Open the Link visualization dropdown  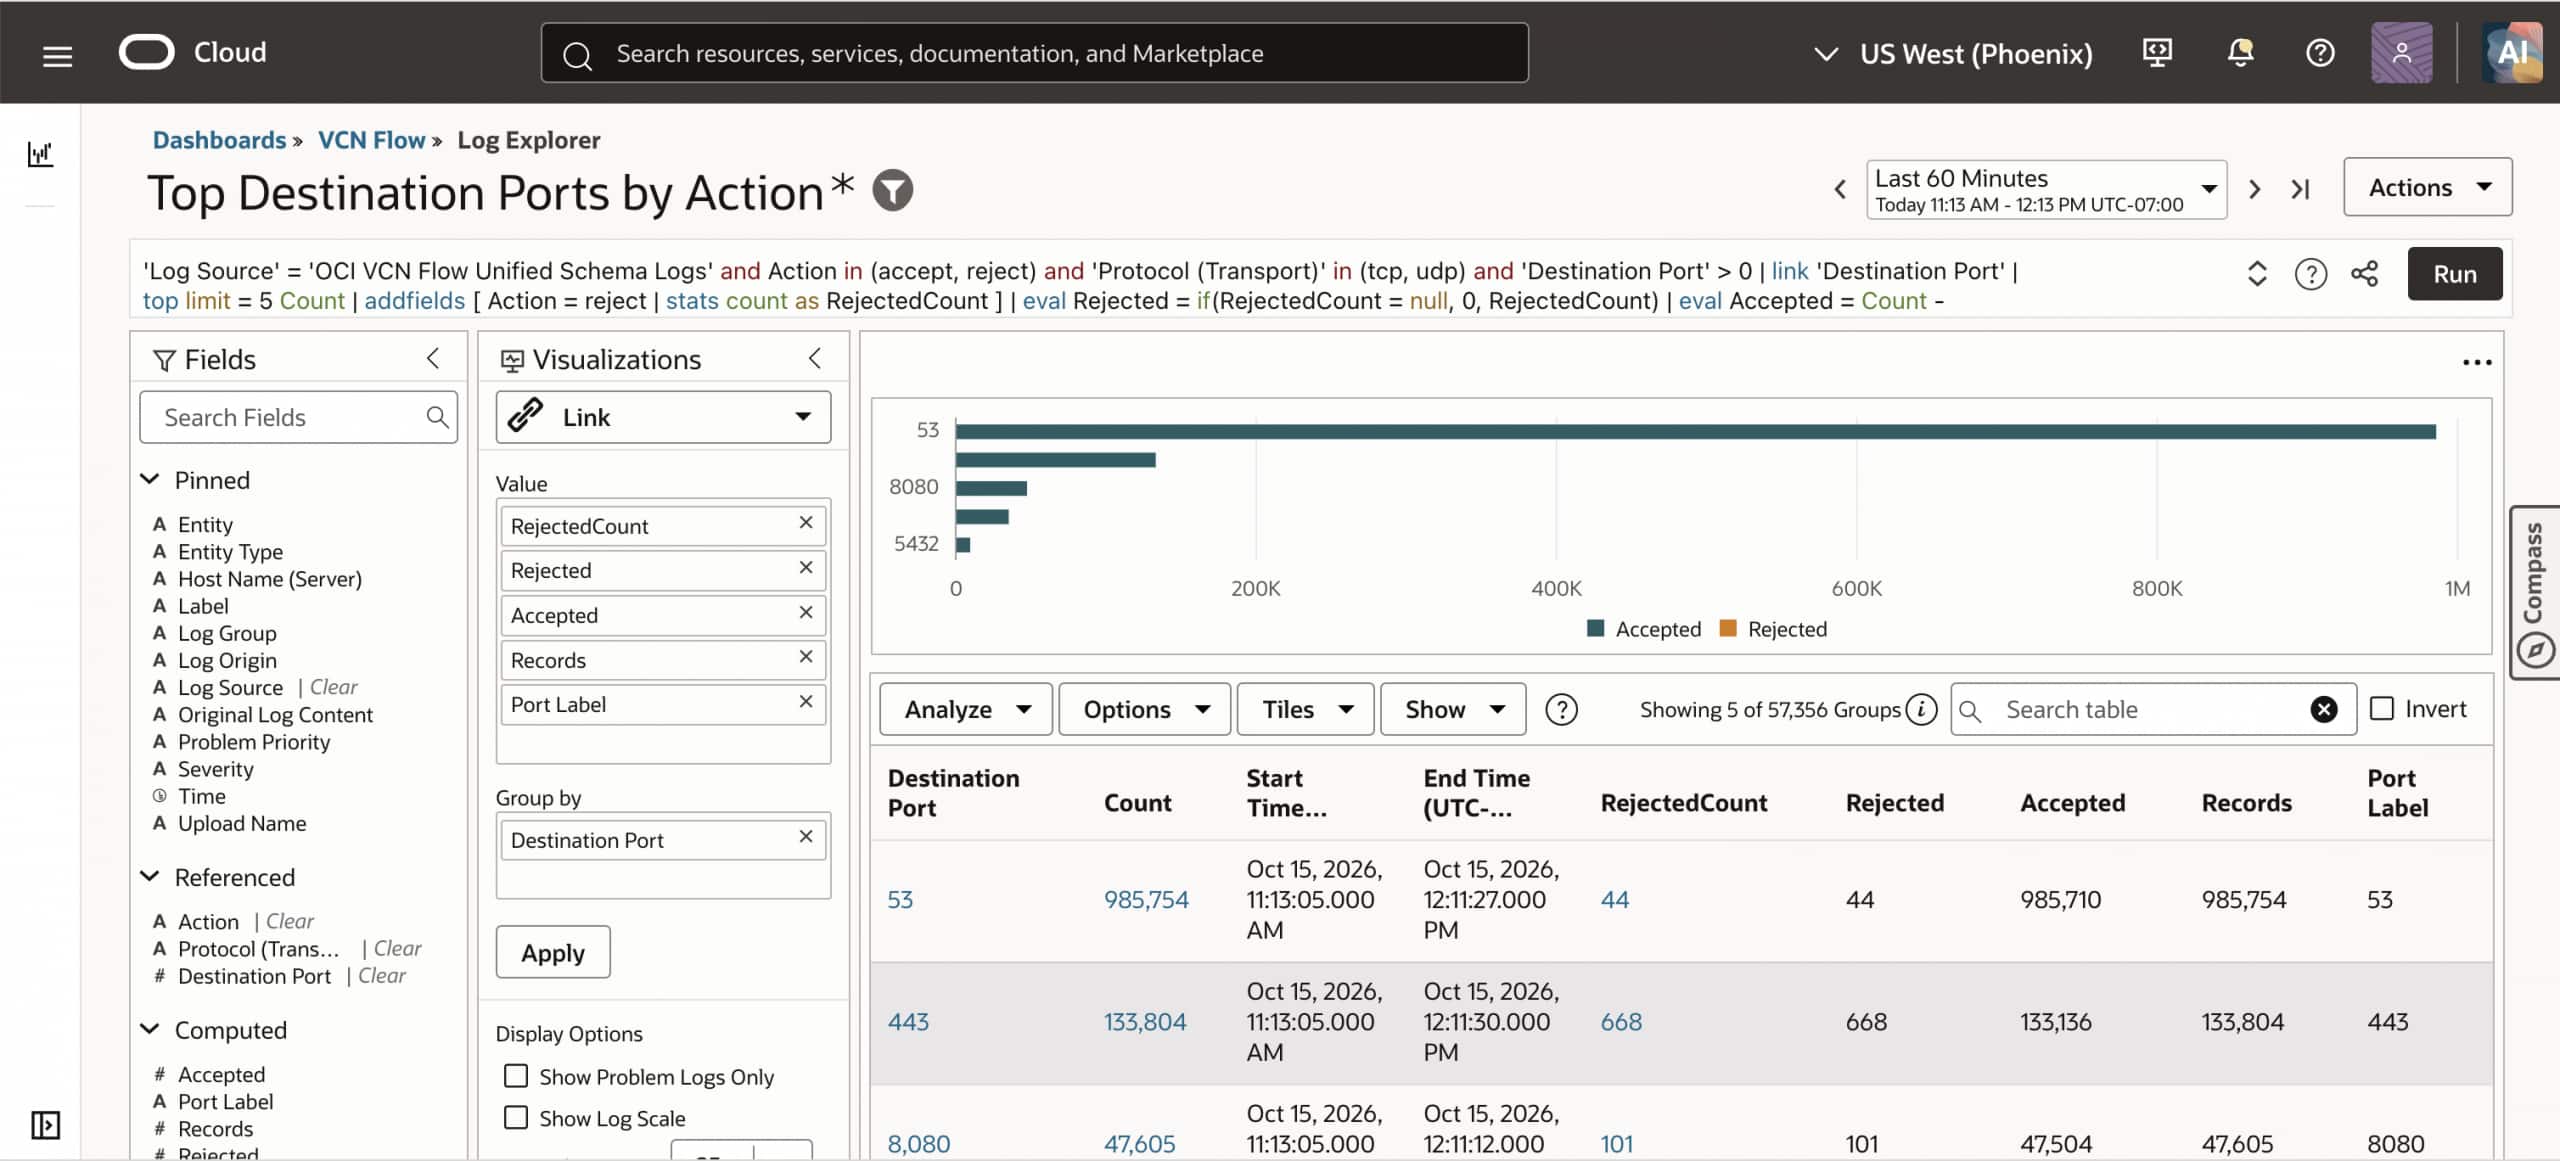663,417
